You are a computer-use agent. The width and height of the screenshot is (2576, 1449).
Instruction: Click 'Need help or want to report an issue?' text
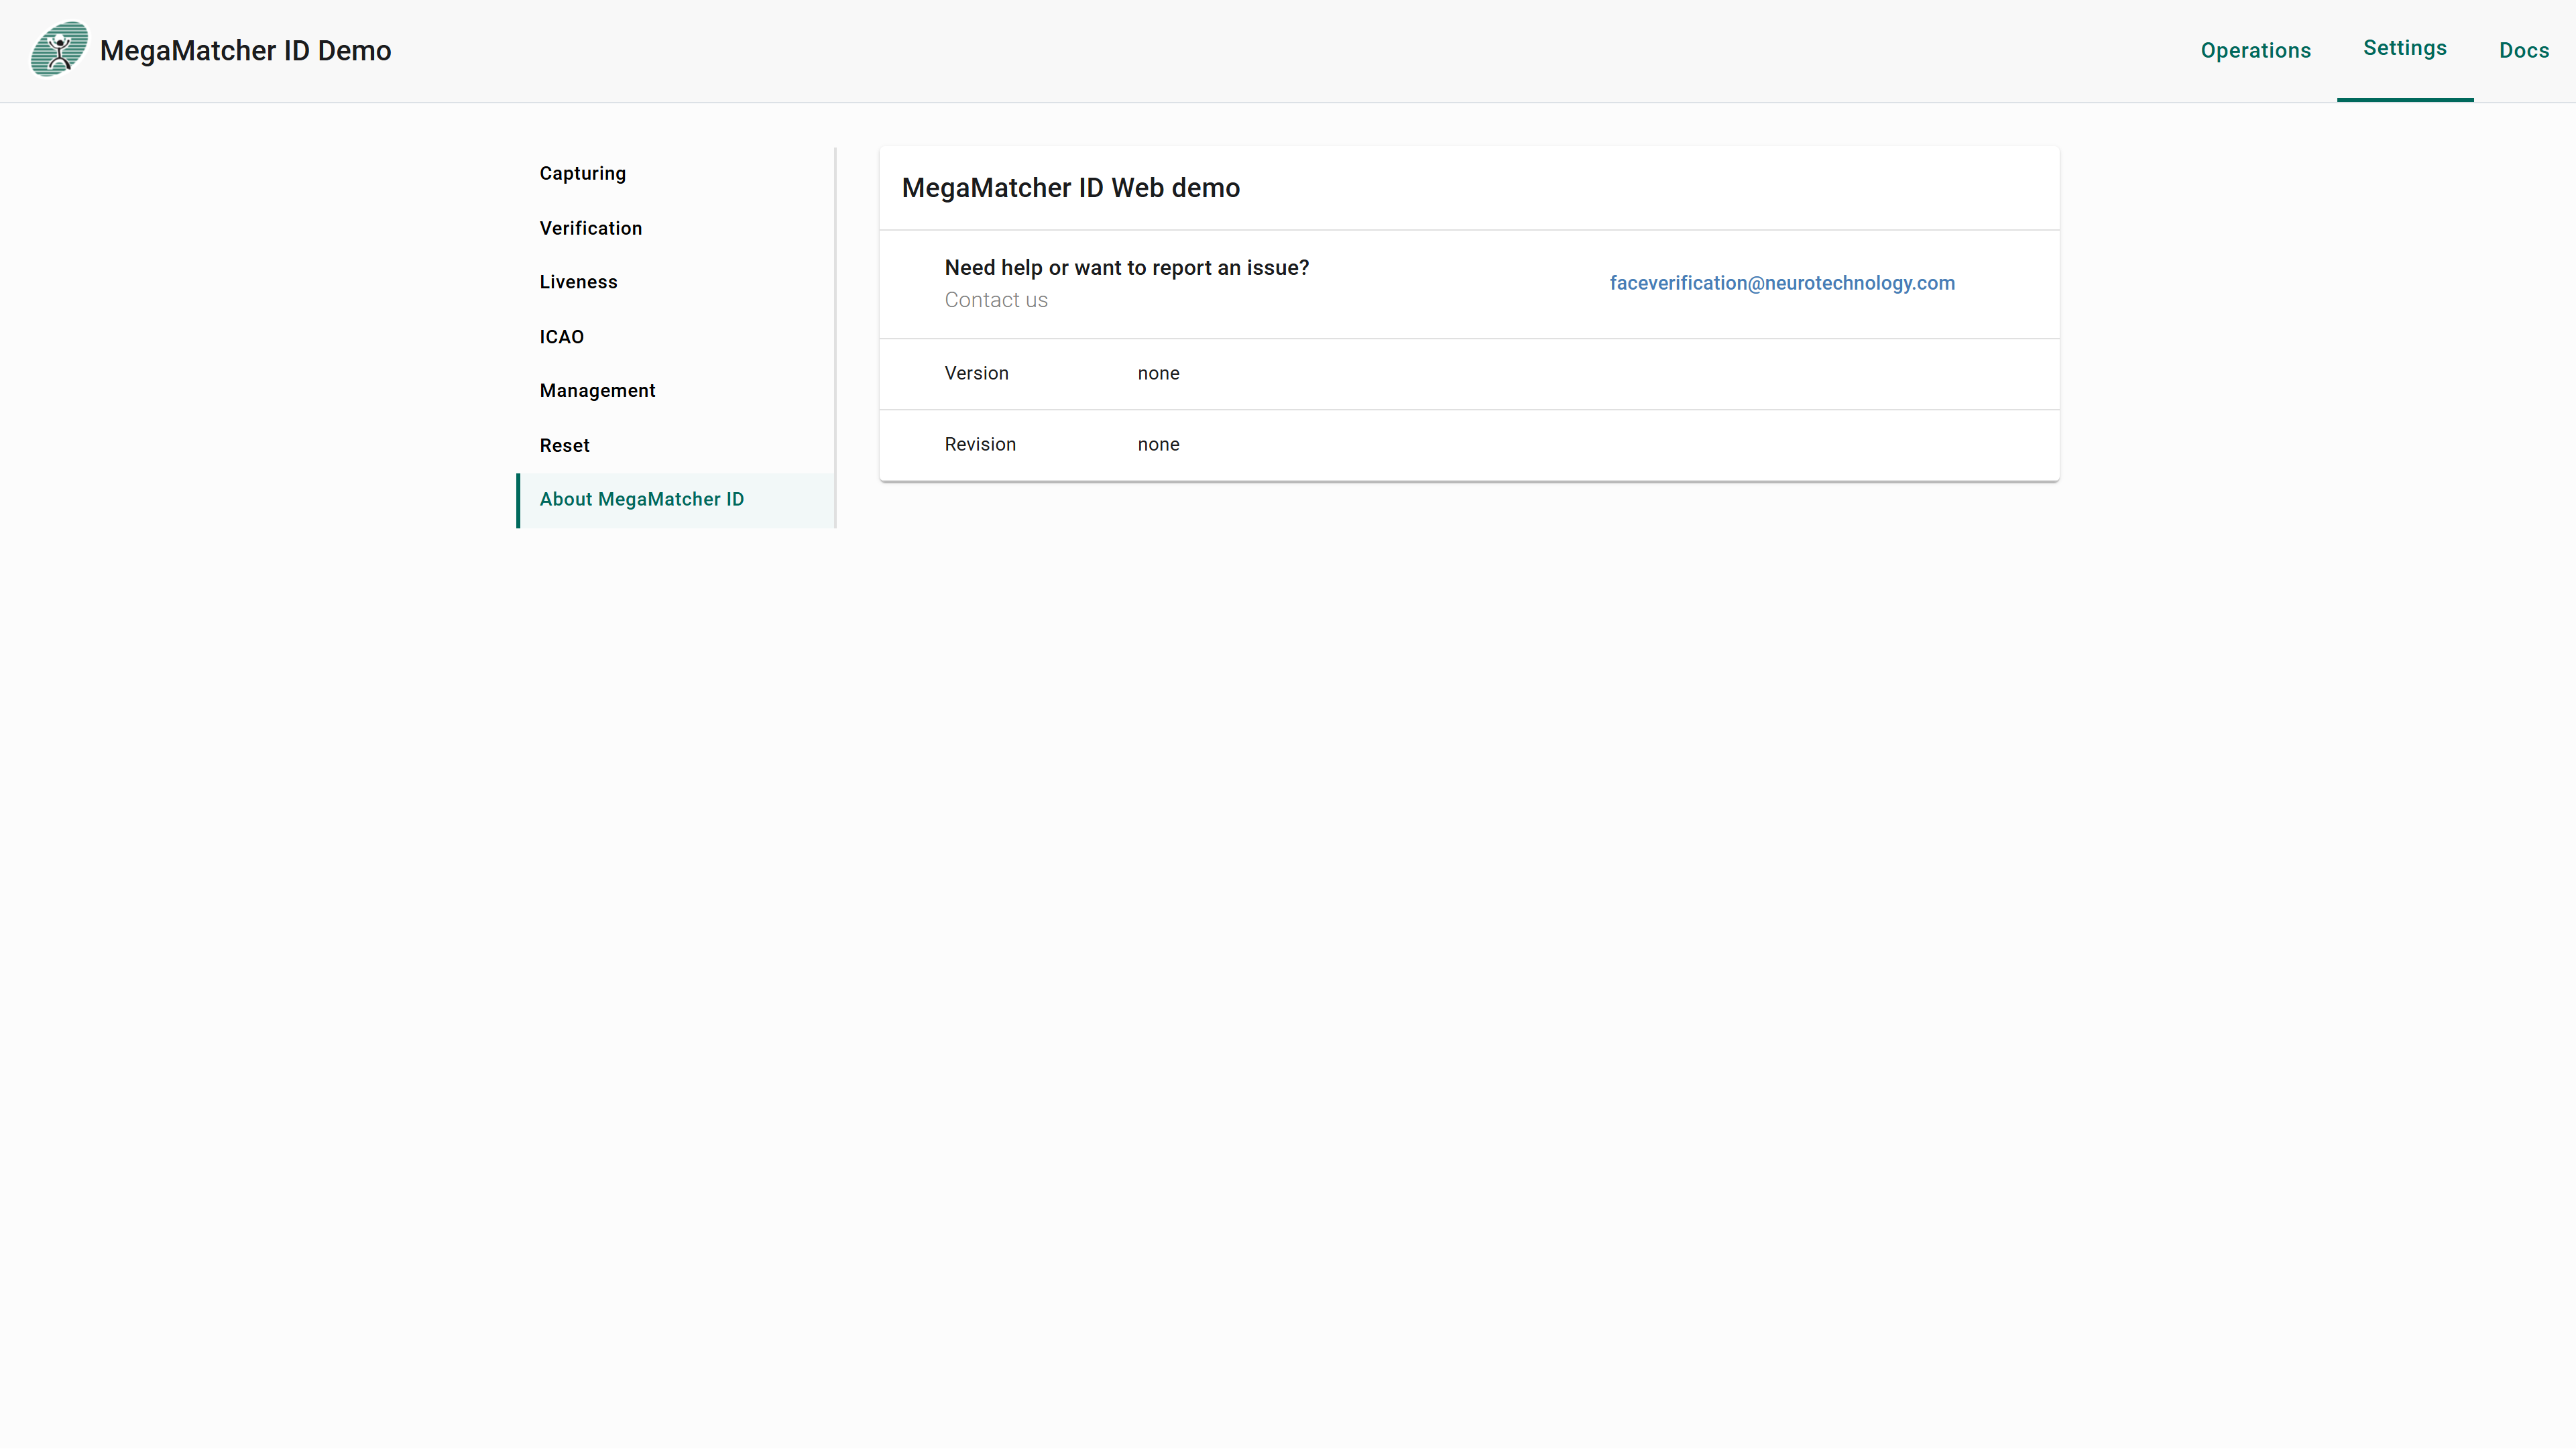[1126, 268]
